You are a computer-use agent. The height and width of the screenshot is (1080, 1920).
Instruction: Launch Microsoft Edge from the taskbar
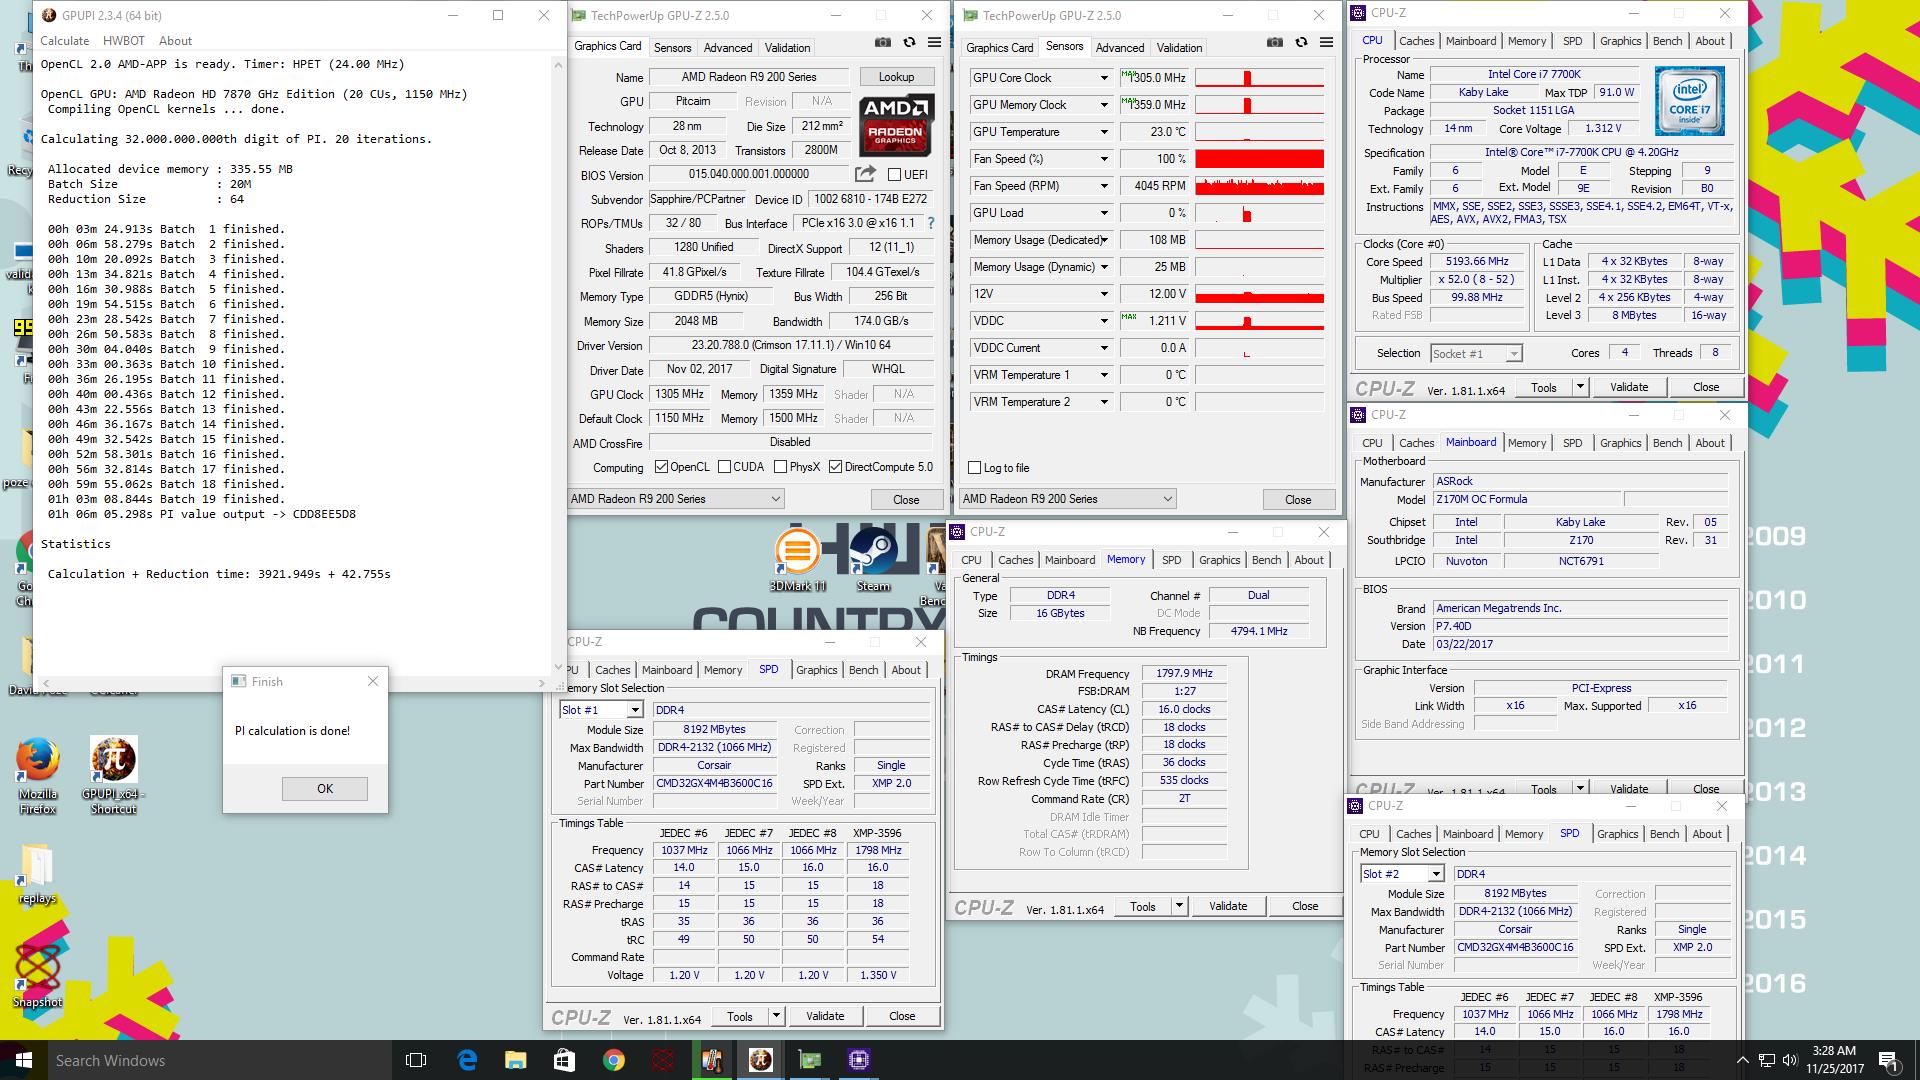point(467,1060)
